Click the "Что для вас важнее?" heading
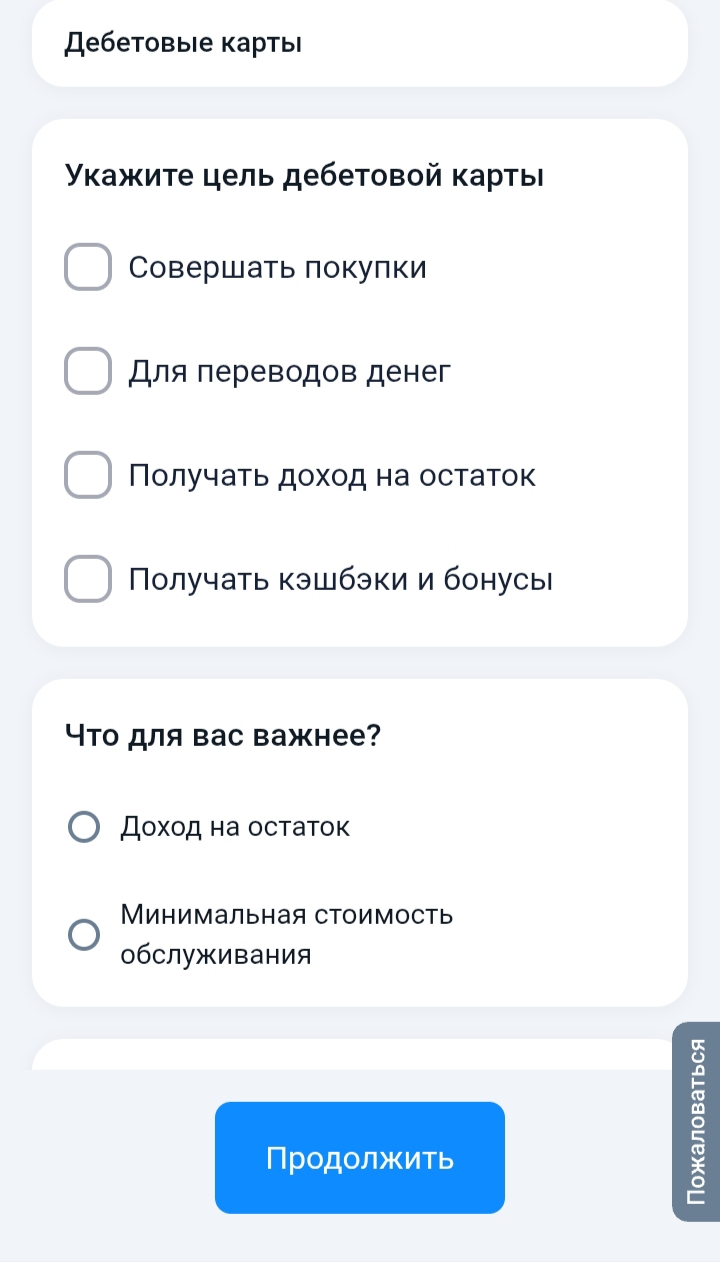The width and height of the screenshot is (720, 1262). tap(223, 736)
